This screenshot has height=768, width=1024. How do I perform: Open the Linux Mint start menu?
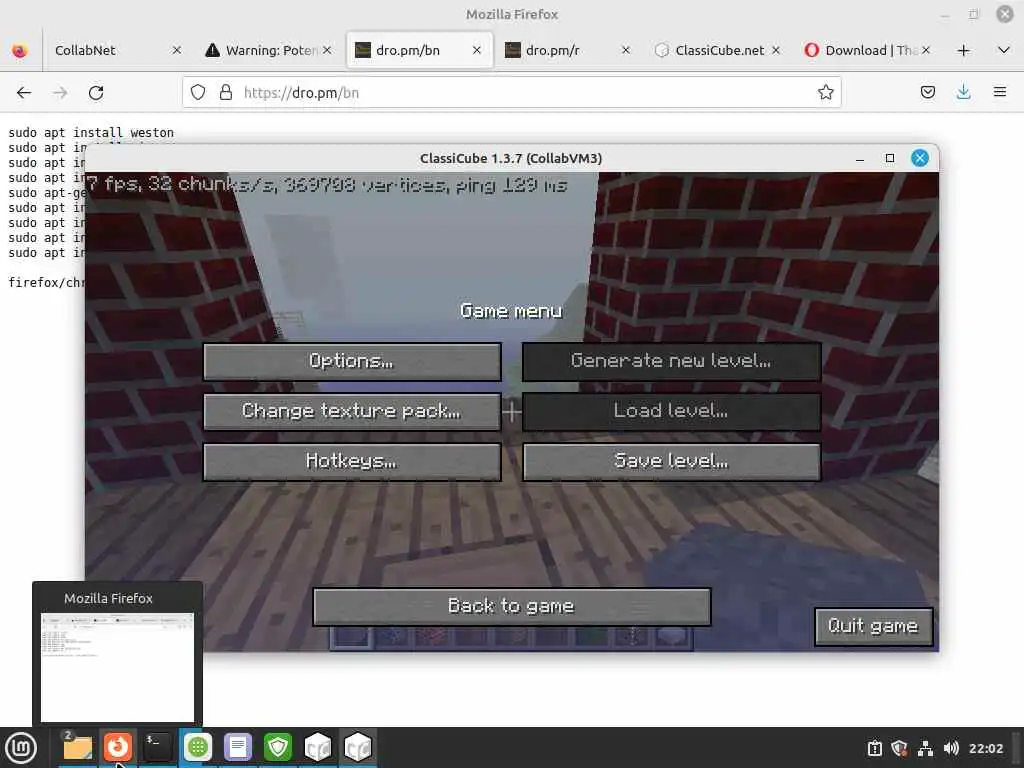21,748
